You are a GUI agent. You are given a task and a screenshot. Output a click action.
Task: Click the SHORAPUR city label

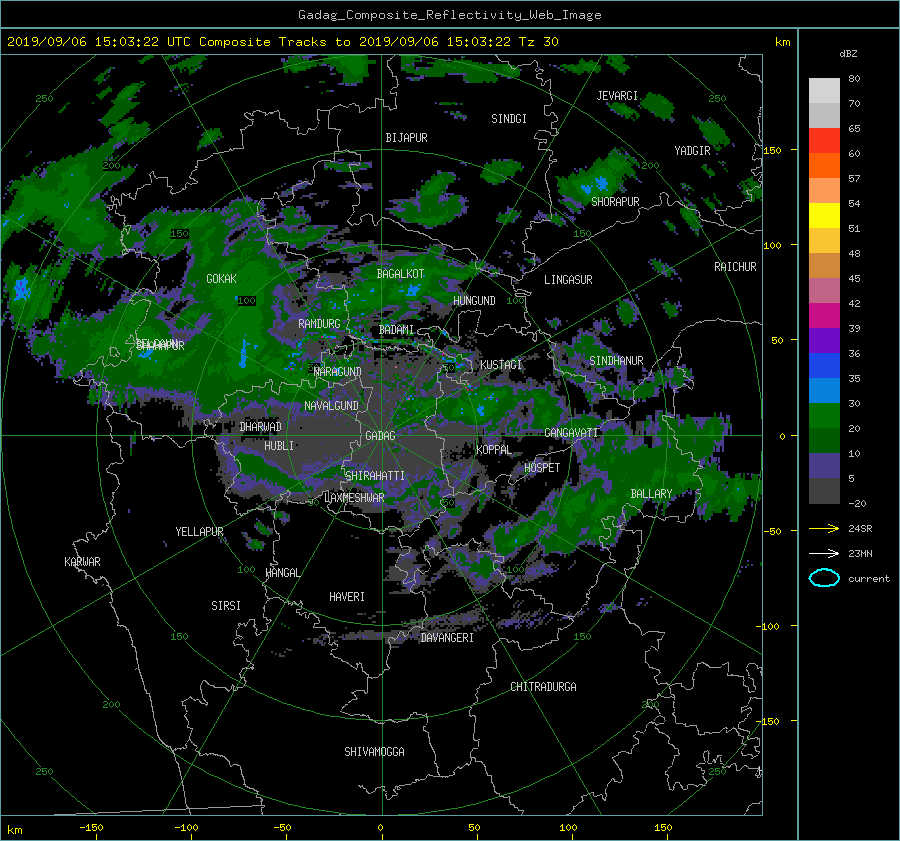click(615, 201)
